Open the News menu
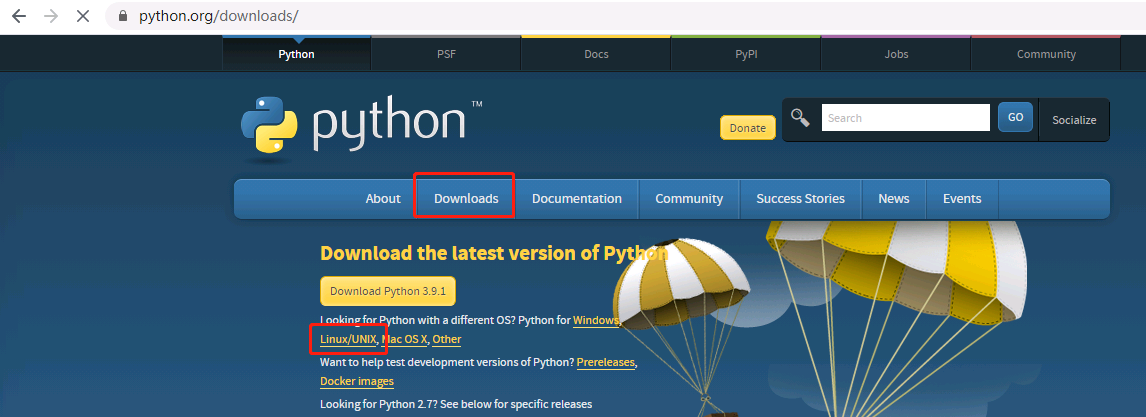Image resolution: width=1146 pixels, height=417 pixels. tap(894, 199)
